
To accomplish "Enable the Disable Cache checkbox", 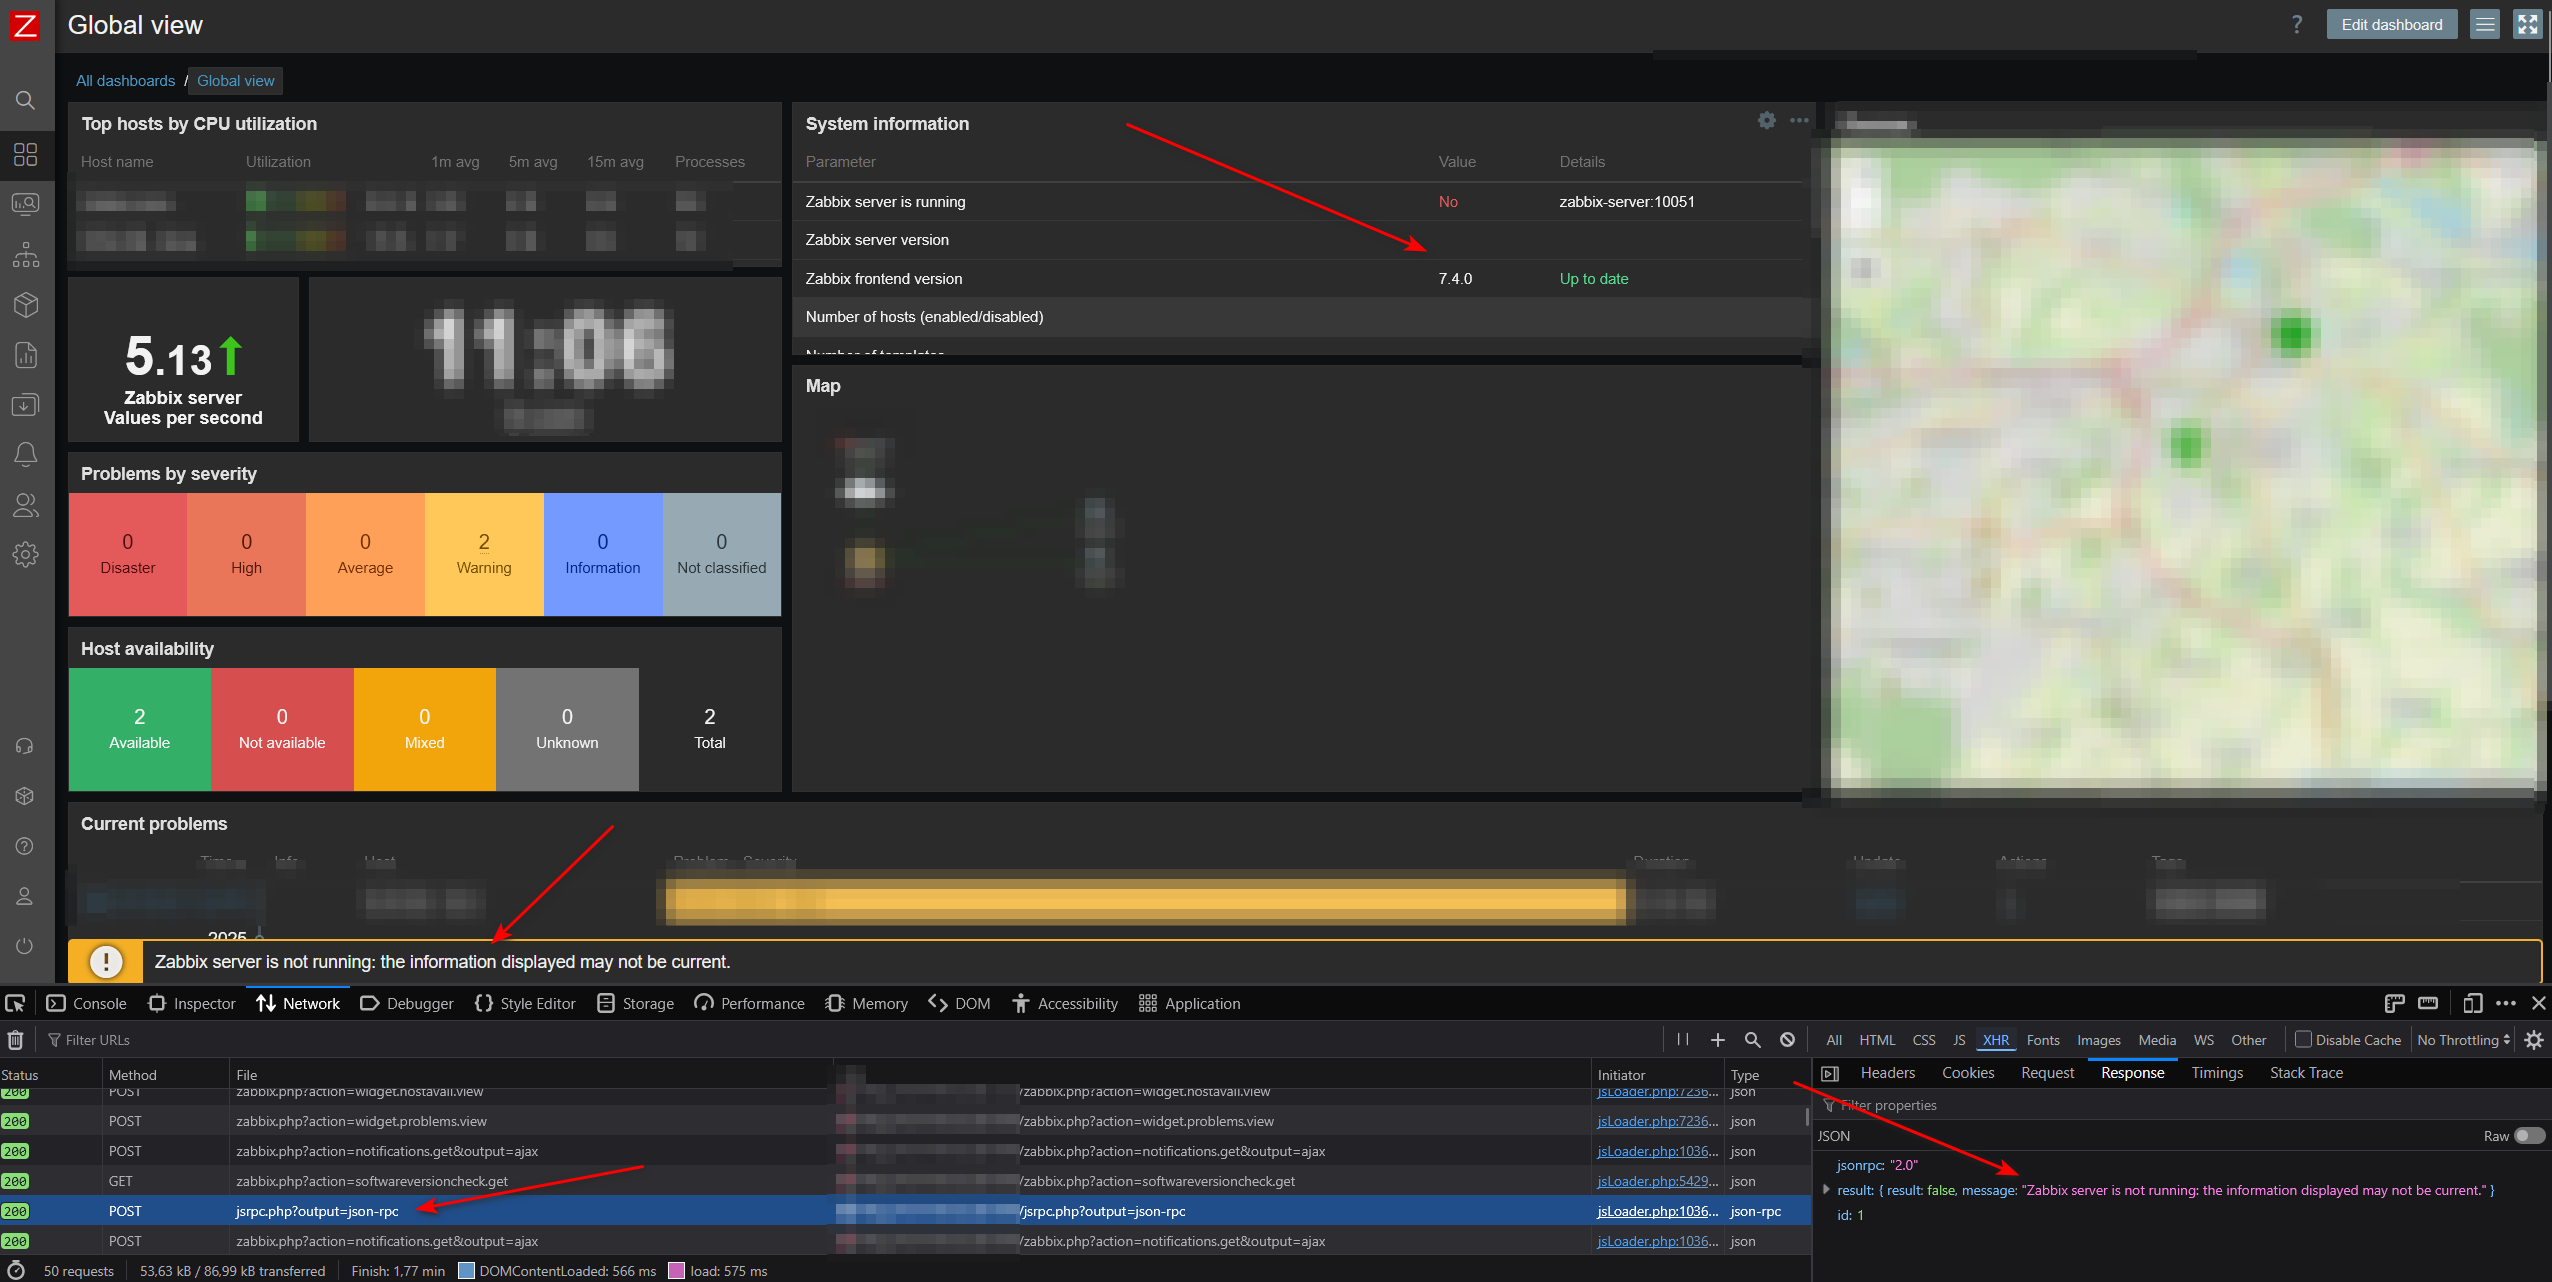I will (x=2303, y=1040).
